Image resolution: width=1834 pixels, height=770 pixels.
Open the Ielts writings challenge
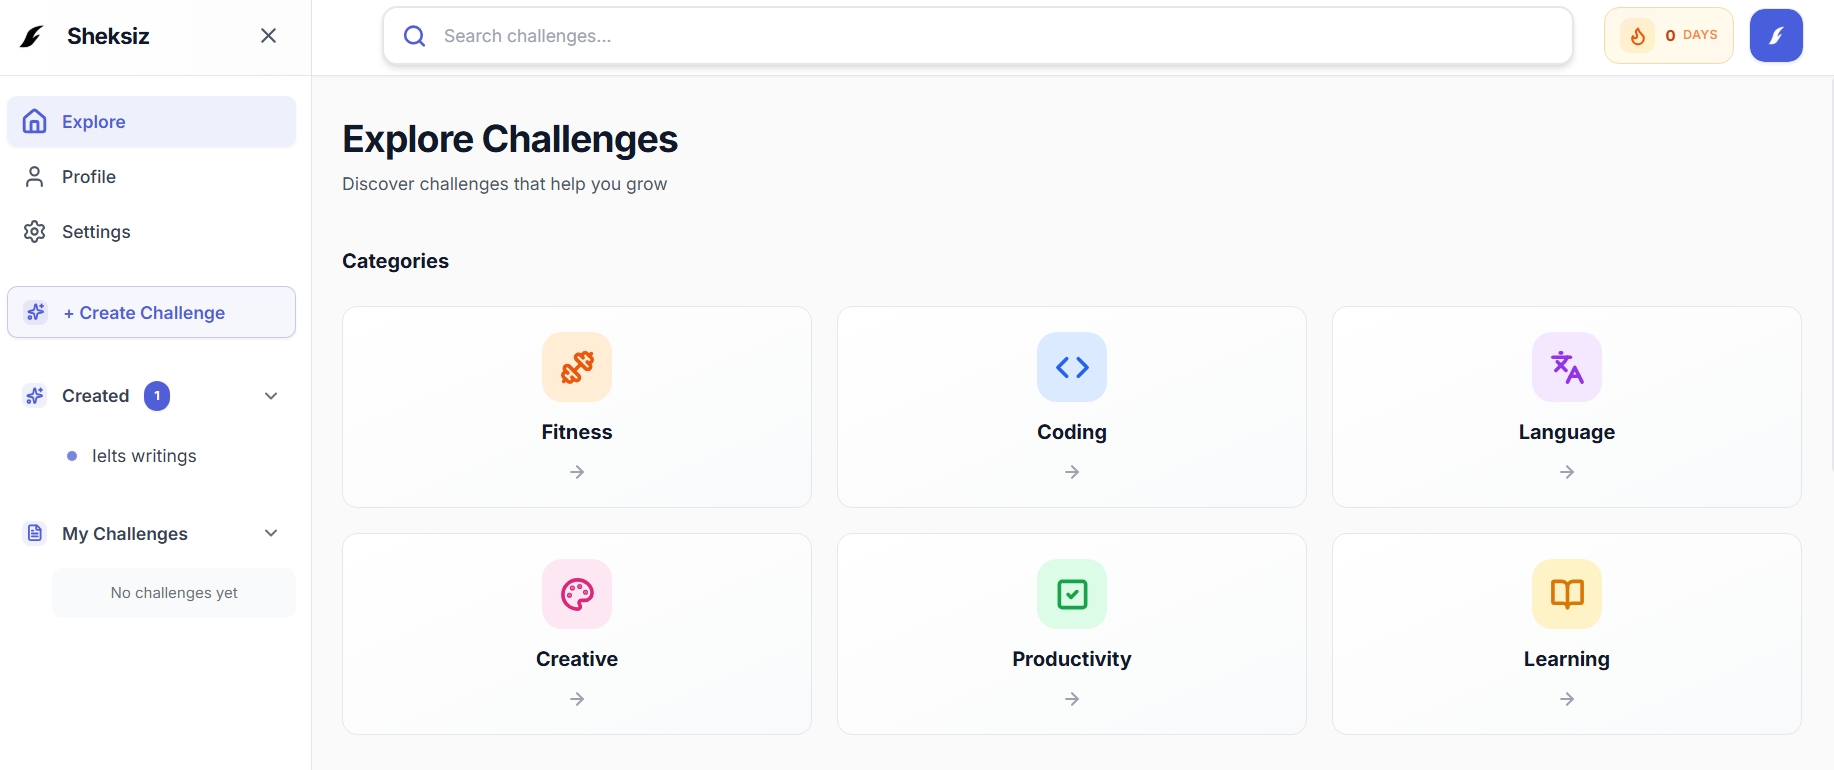pyautogui.click(x=144, y=456)
